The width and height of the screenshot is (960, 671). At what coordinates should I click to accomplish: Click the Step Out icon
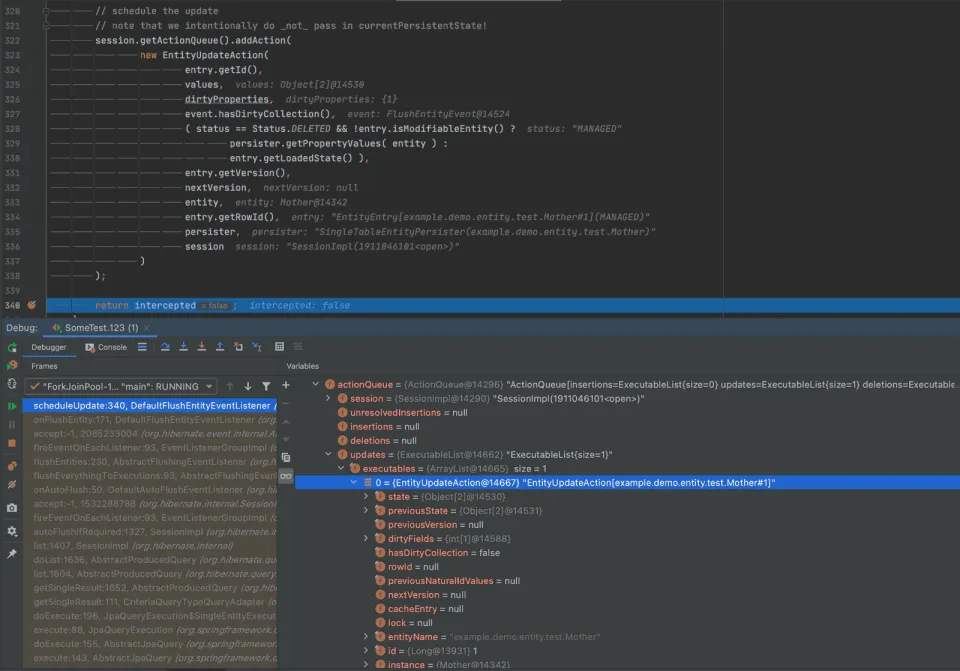tap(220, 347)
